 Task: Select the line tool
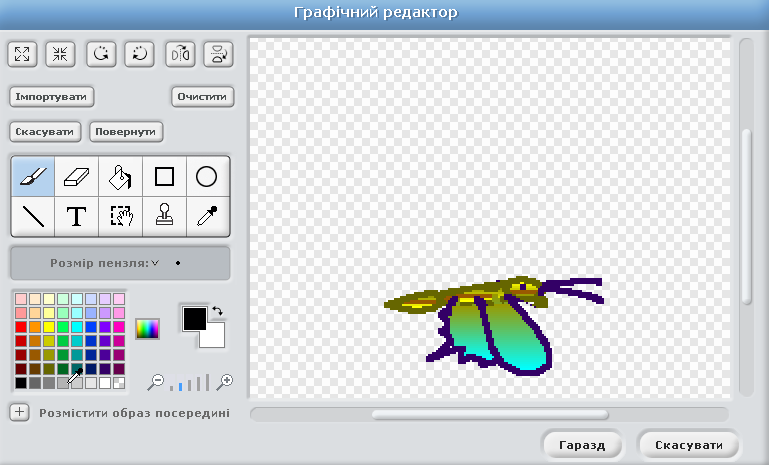click(33, 216)
